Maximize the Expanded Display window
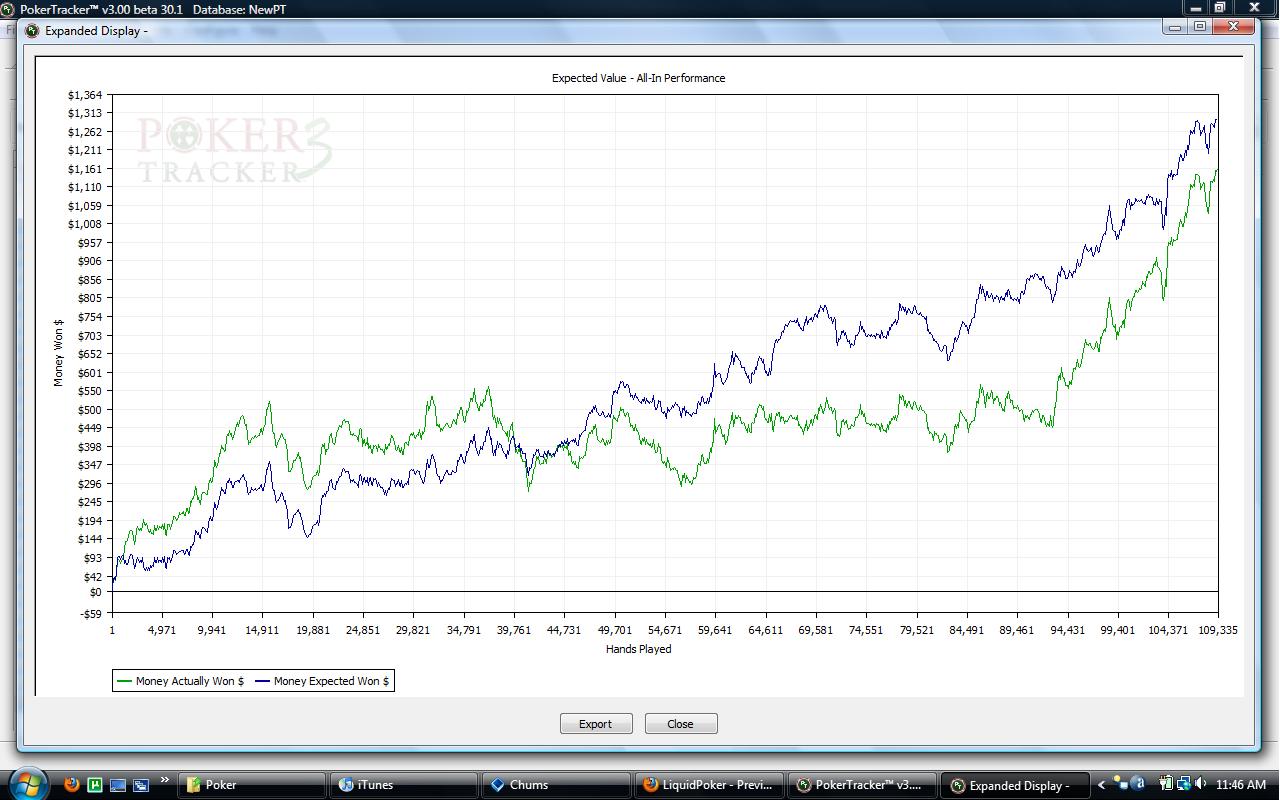 [1201, 27]
